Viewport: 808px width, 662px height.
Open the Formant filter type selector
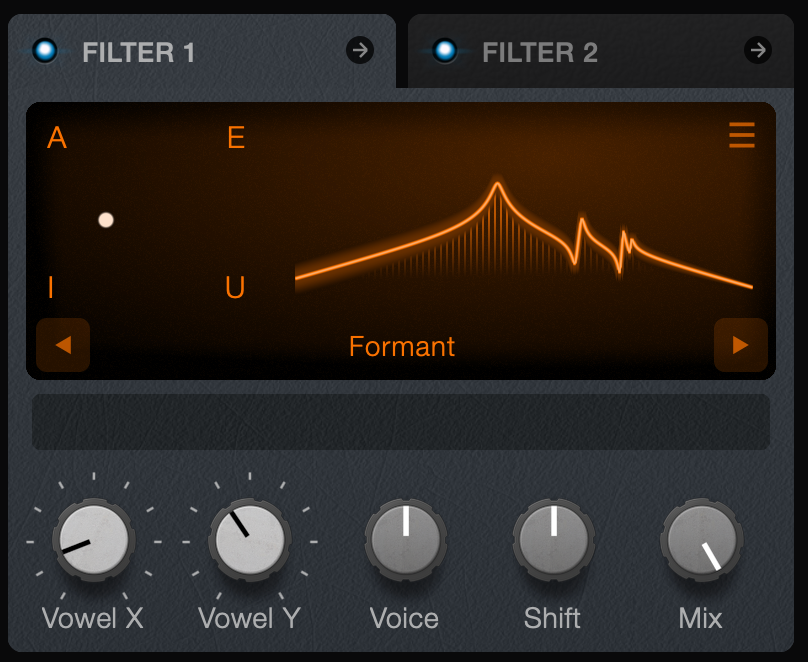pyautogui.click(x=402, y=346)
